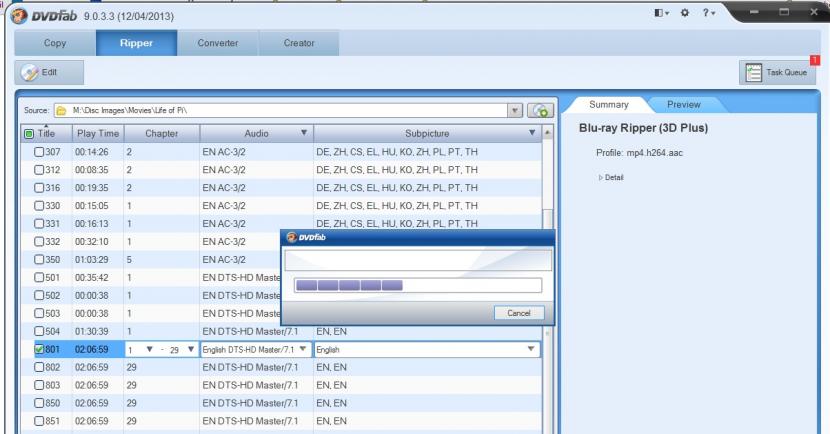Sort by Chapter column header
Screen dimensions: 830x434
161,133
